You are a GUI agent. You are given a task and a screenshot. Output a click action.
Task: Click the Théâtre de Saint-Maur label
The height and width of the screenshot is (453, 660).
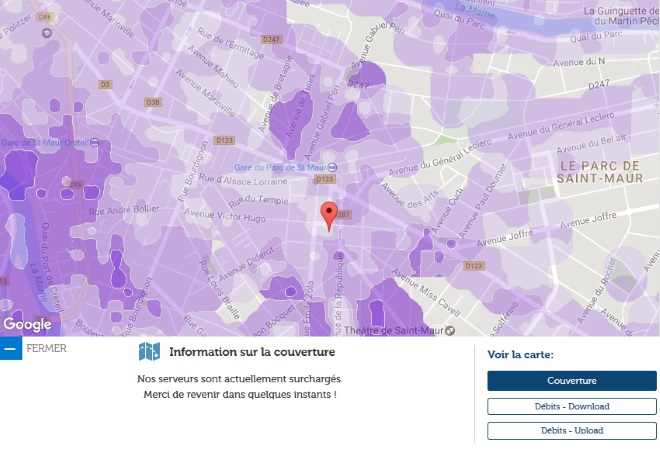tap(394, 331)
